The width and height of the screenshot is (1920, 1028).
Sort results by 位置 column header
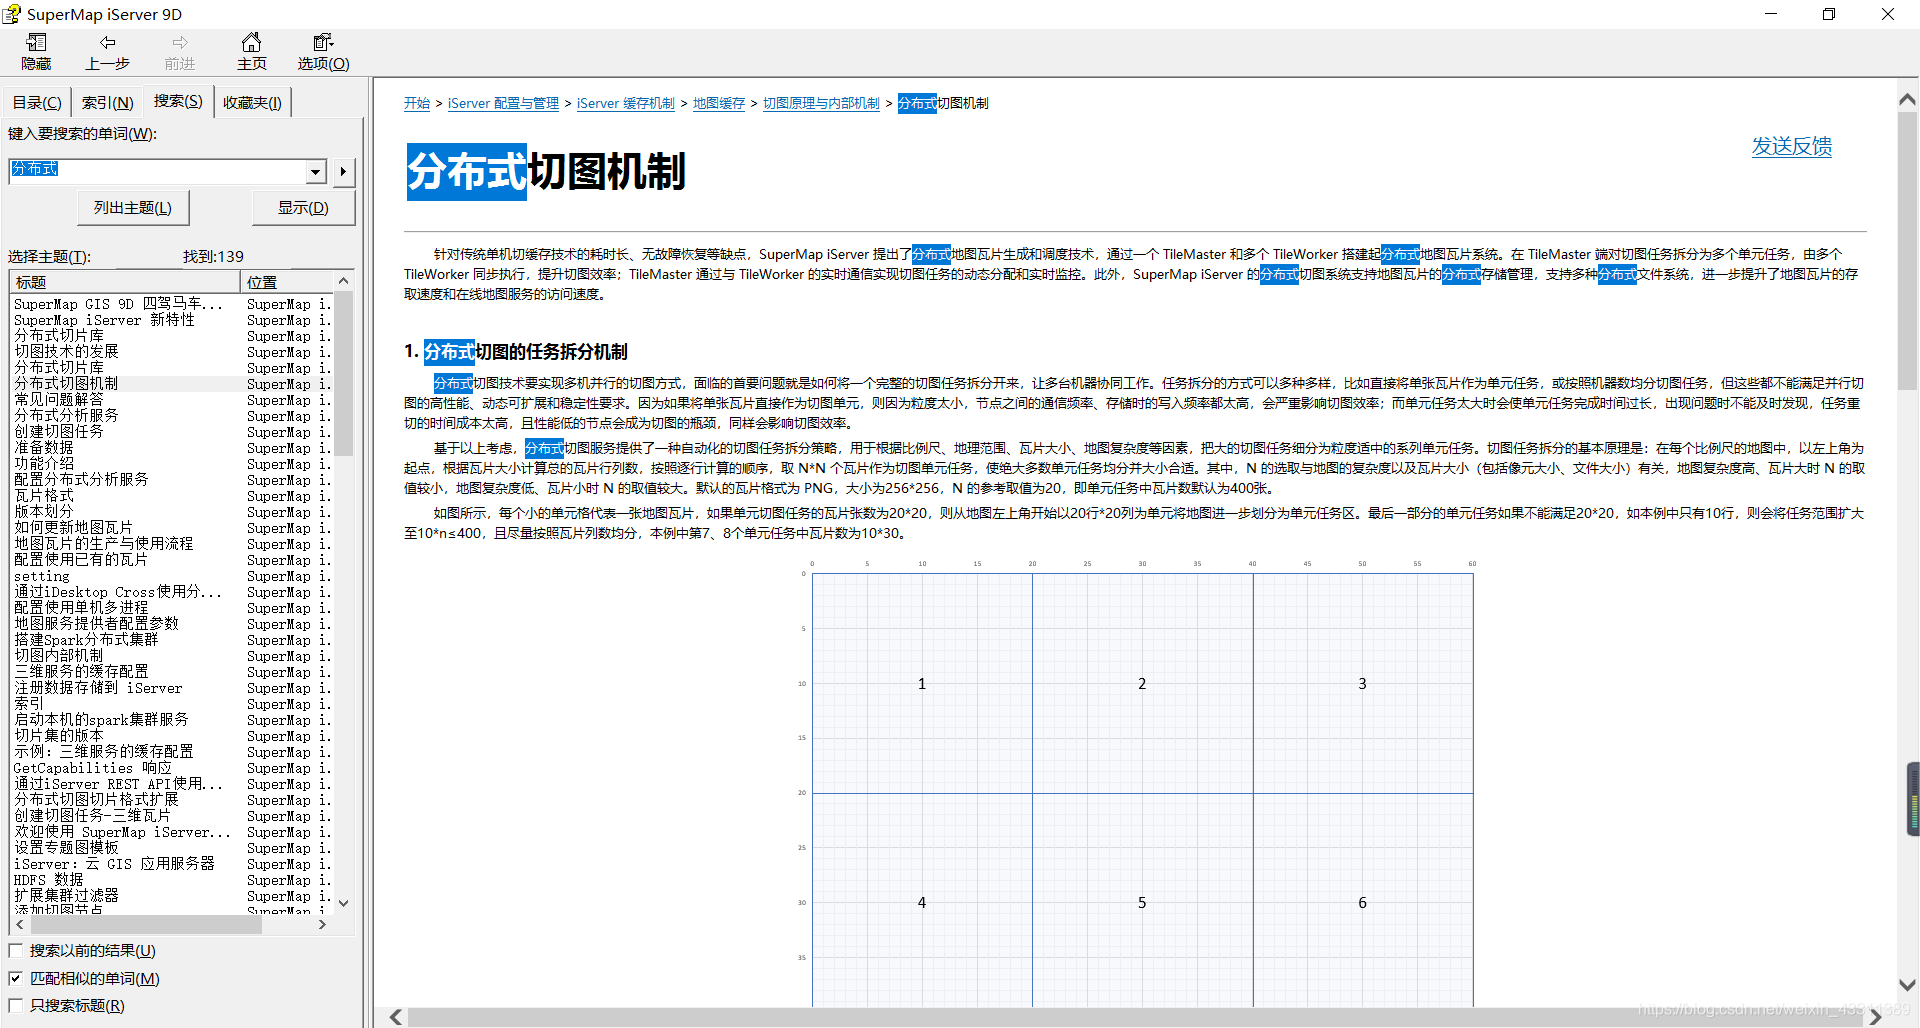[x=286, y=282]
